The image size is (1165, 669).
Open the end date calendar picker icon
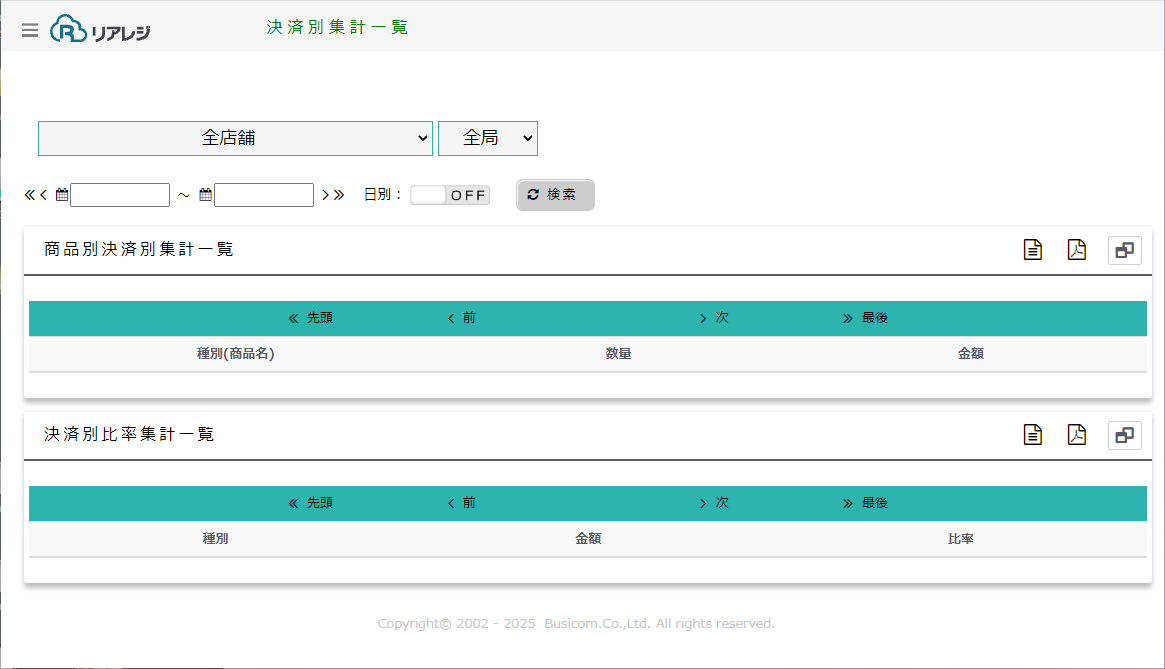click(206, 195)
